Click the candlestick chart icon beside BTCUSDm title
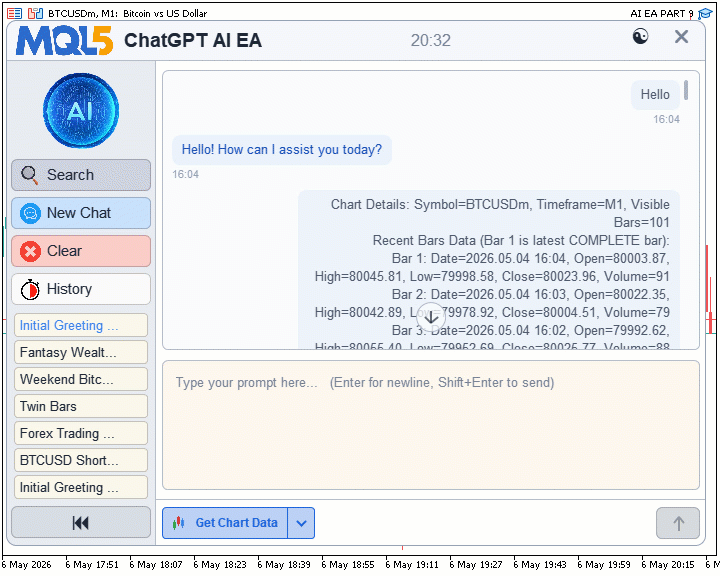This screenshot has width=720, height=576. pyautogui.click(x=35, y=13)
